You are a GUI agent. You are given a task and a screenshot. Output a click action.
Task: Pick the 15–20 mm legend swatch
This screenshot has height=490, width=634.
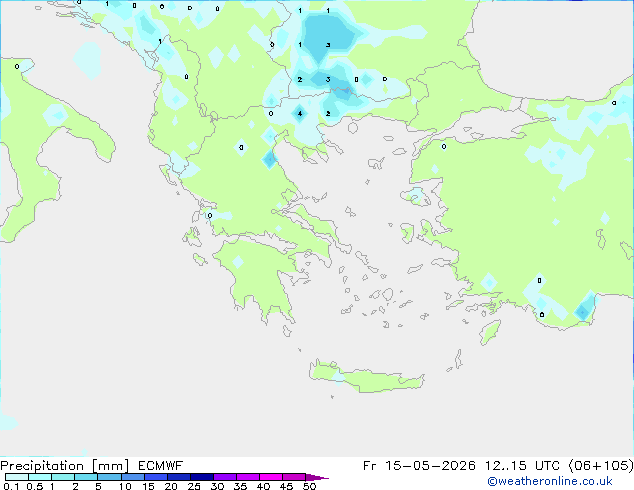pyautogui.click(x=155, y=477)
